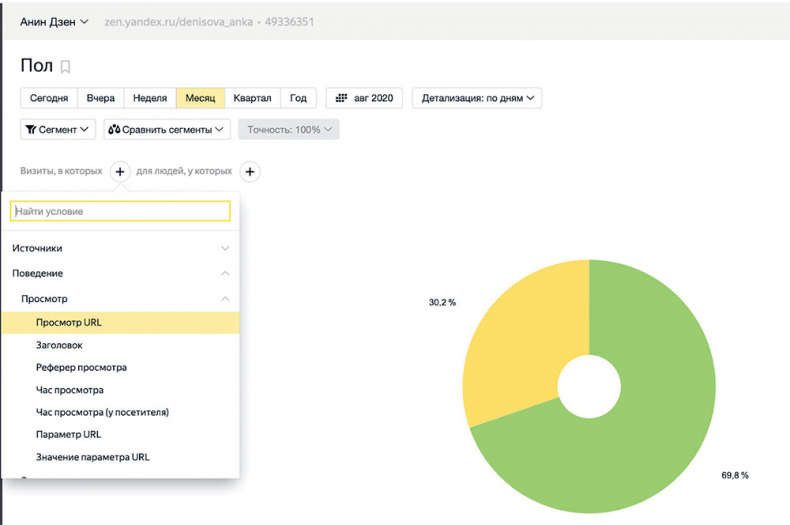Open the Детализация: по дням dropdown
The image size is (790, 525).
[477, 98]
